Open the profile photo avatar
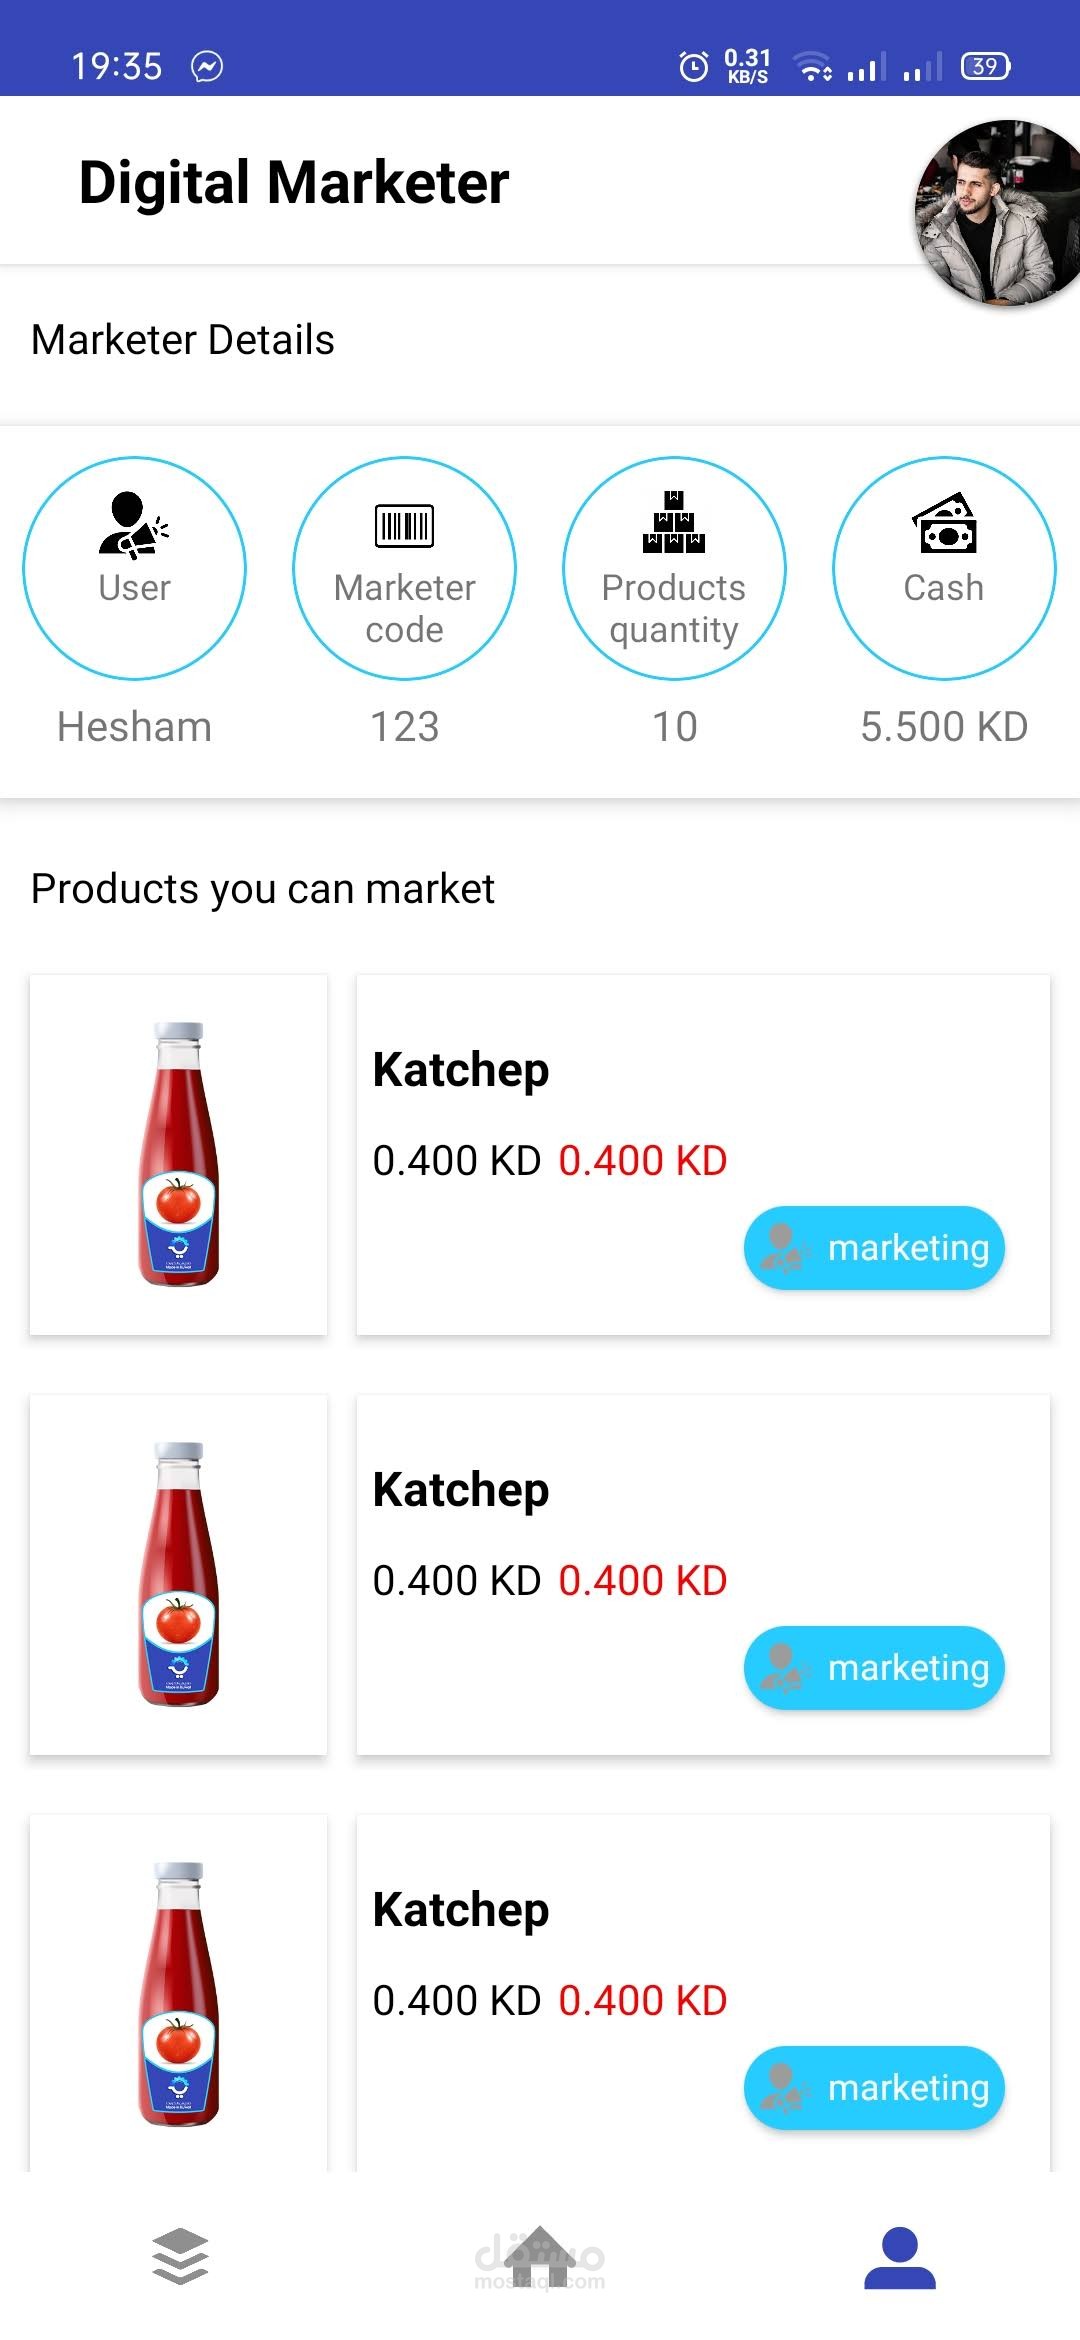This screenshot has height=2340, width=1080. tap(995, 213)
